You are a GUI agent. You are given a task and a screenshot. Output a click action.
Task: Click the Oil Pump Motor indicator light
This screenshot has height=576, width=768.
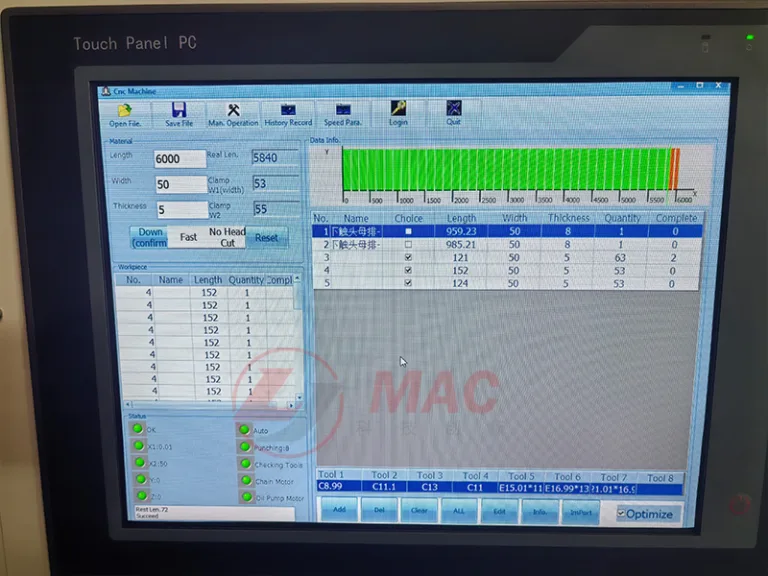click(x=244, y=496)
